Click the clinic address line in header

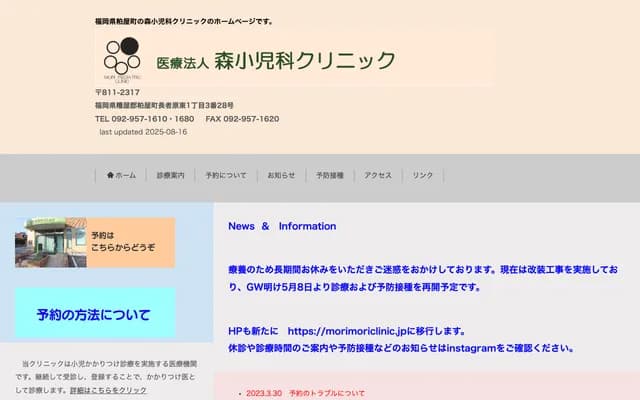click(164, 105)
